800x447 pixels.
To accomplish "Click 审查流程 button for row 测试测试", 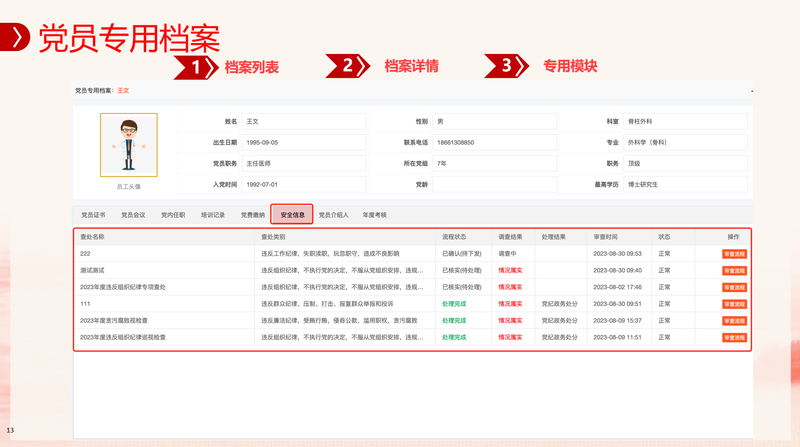I will [734, 271].
